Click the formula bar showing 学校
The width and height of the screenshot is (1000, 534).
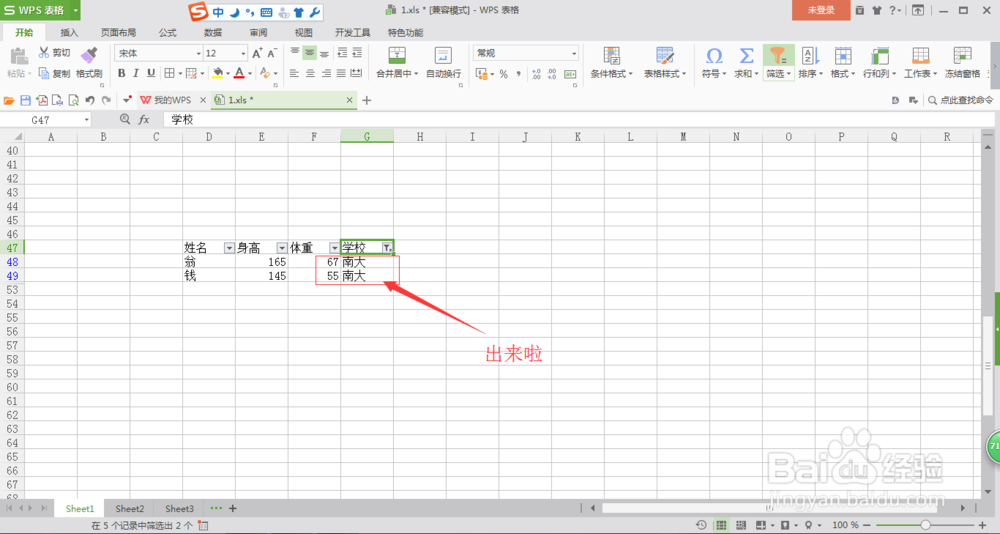pyautogui.click(x=579, y=119)
